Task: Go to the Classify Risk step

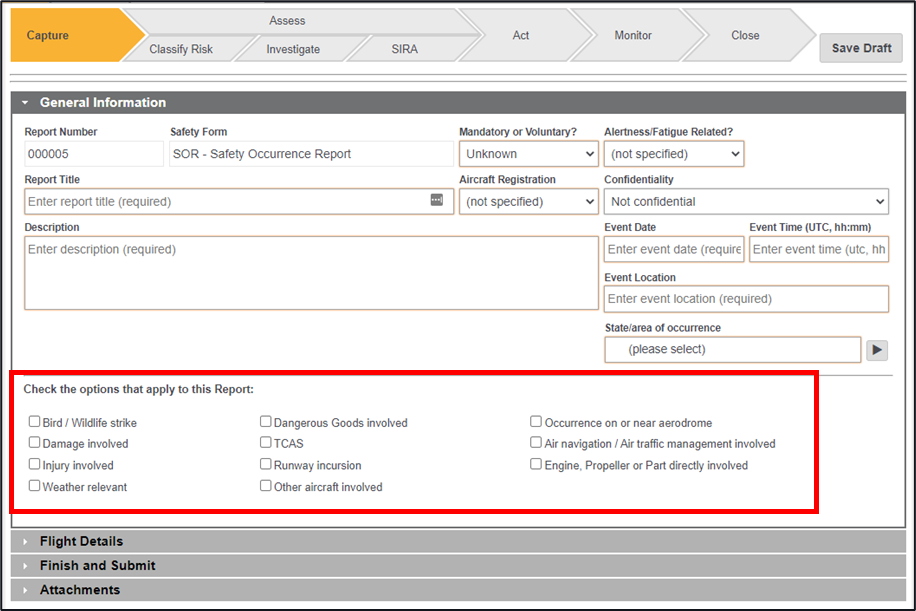Action: point(181,49)
